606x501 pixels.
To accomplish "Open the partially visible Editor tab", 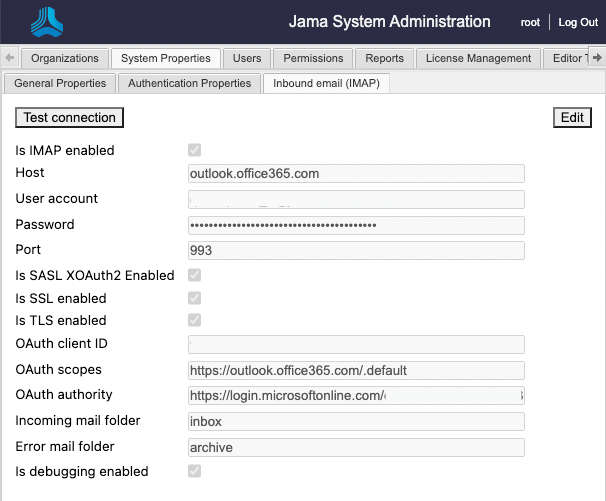I will click(x=566, y=58).
